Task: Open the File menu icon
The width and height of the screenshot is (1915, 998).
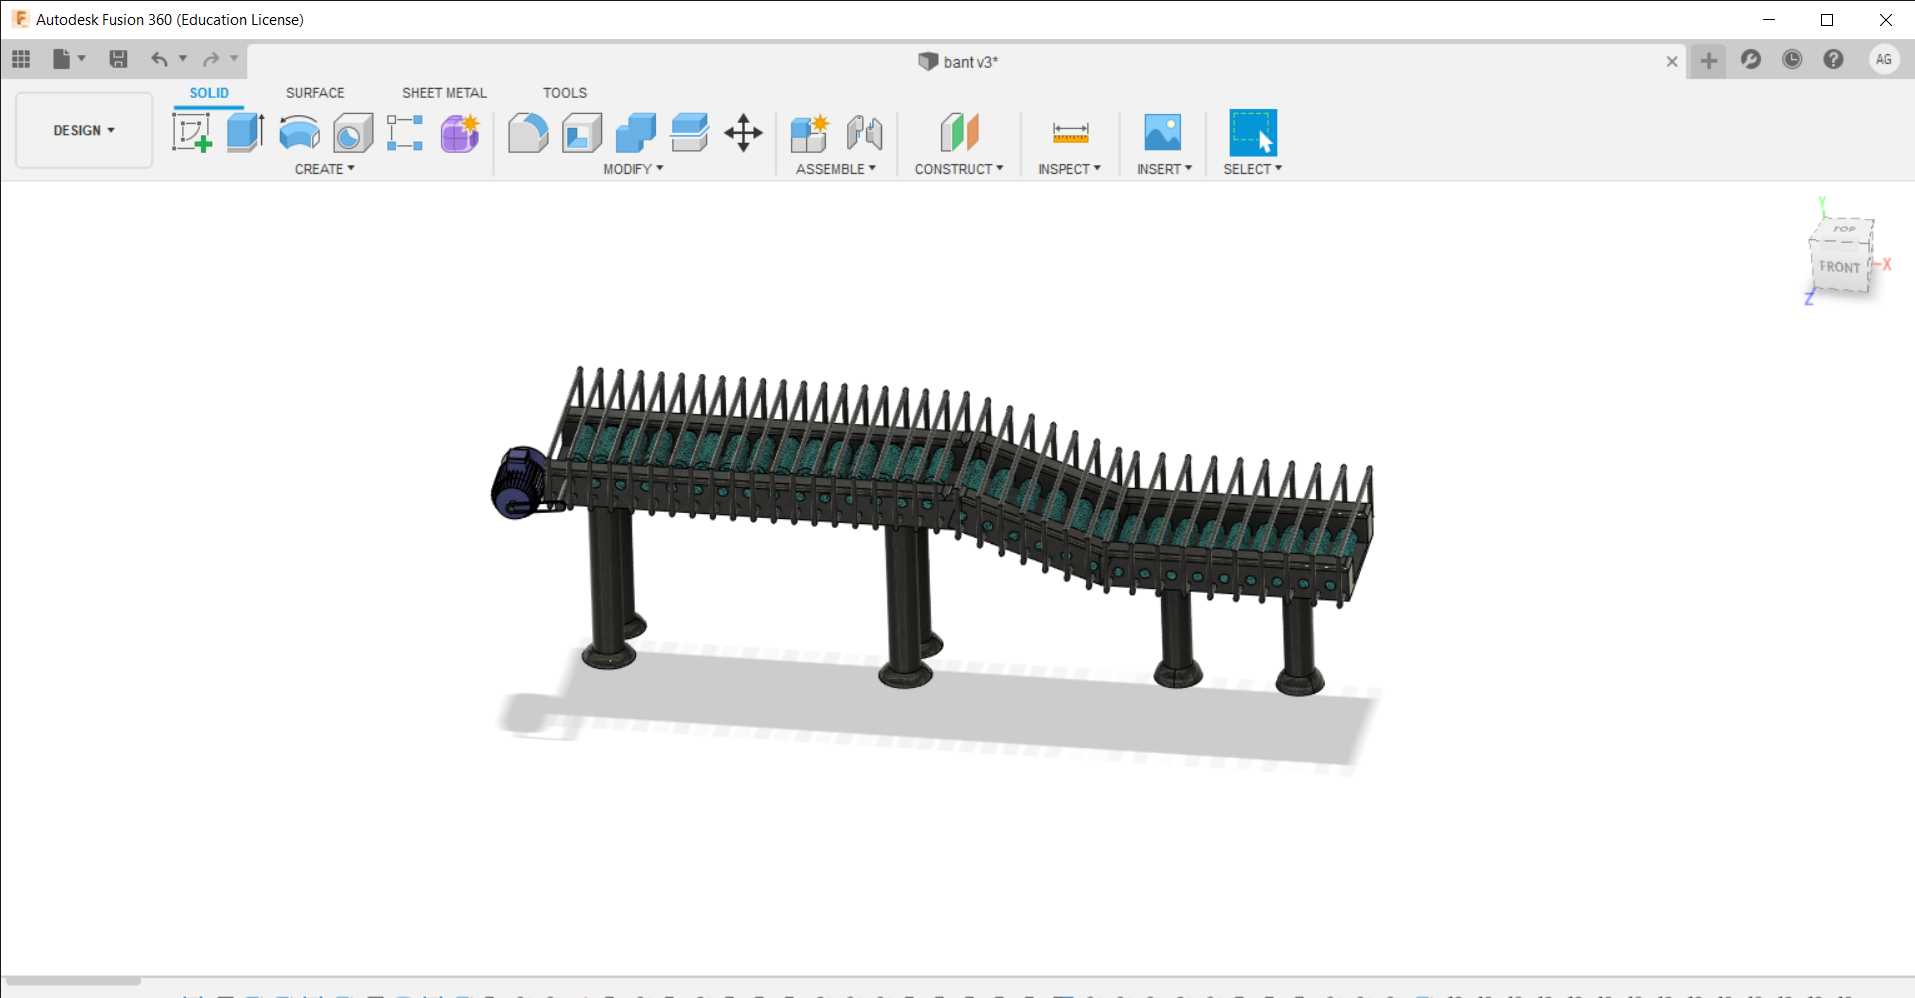Action: tap(62, 59)
